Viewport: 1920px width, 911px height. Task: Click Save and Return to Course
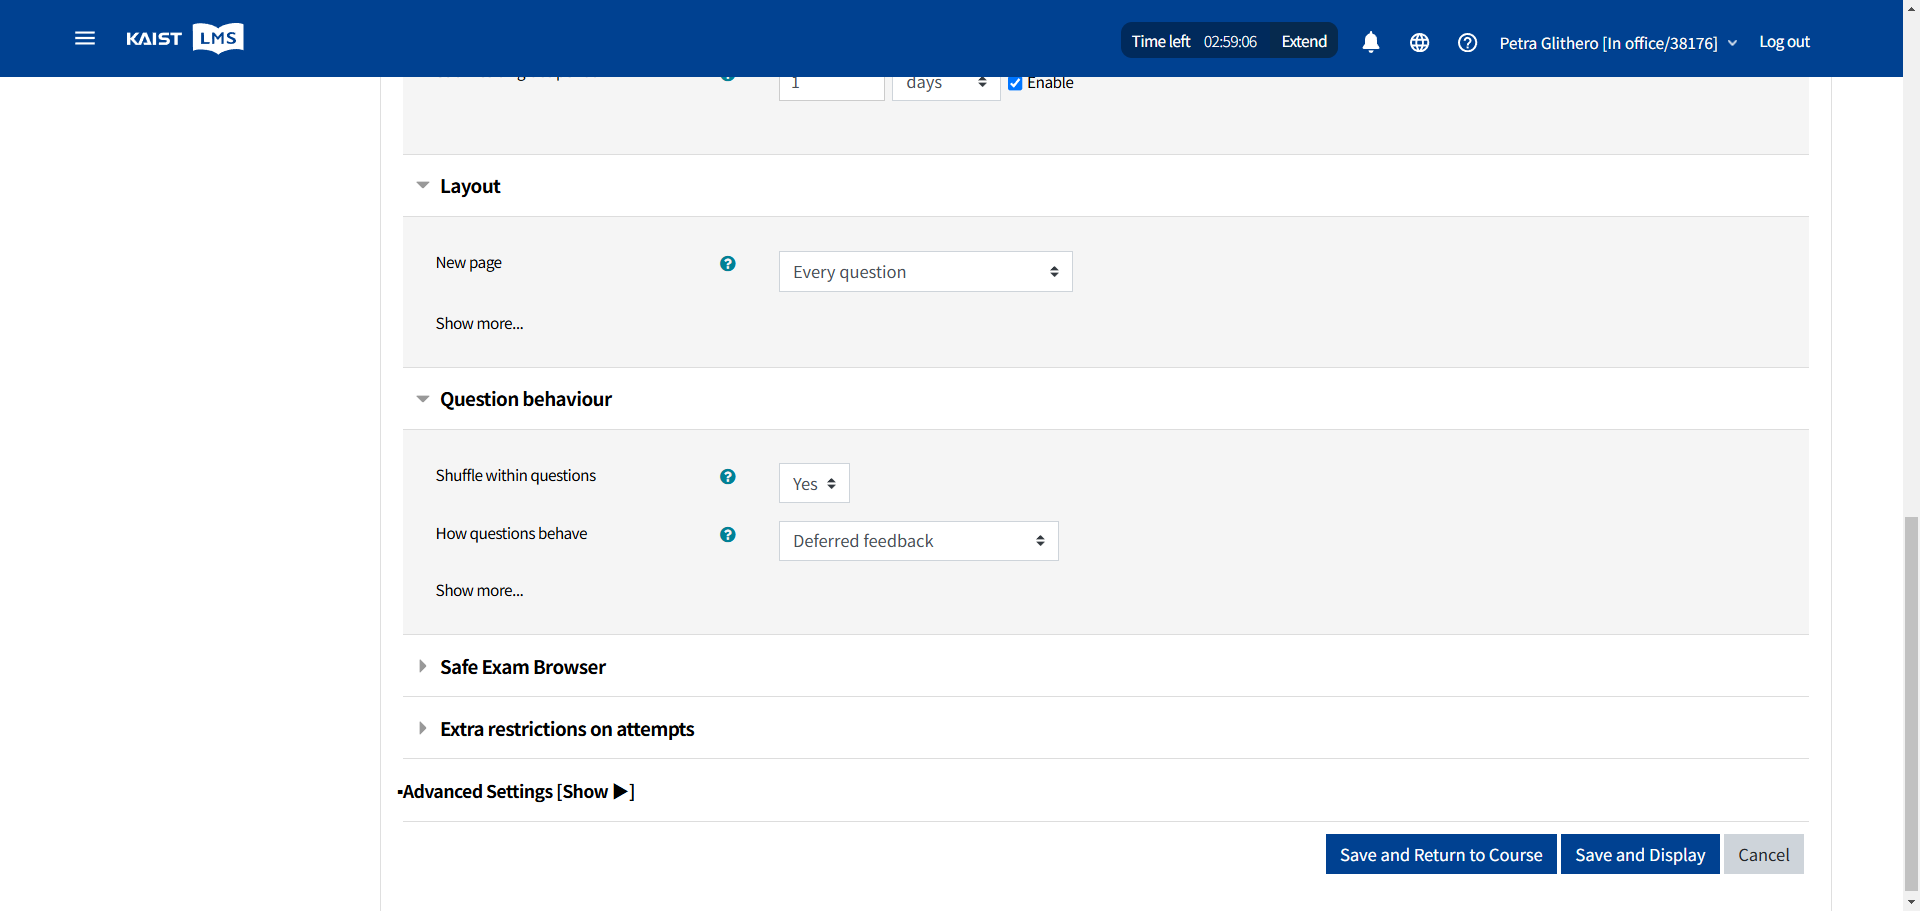pos(1441,854)
